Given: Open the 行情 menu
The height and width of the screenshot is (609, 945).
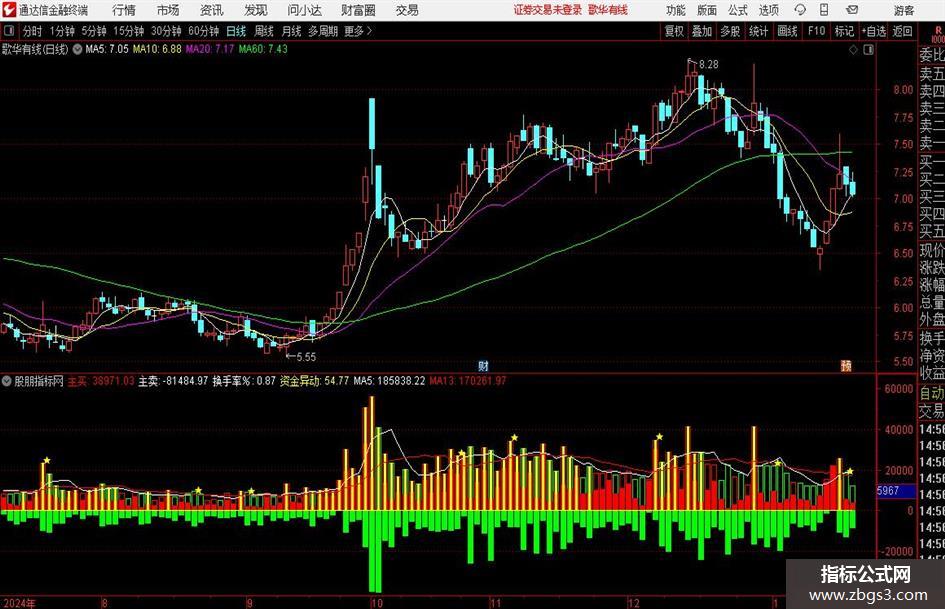Looking at the screenshot, I should 124,10.
